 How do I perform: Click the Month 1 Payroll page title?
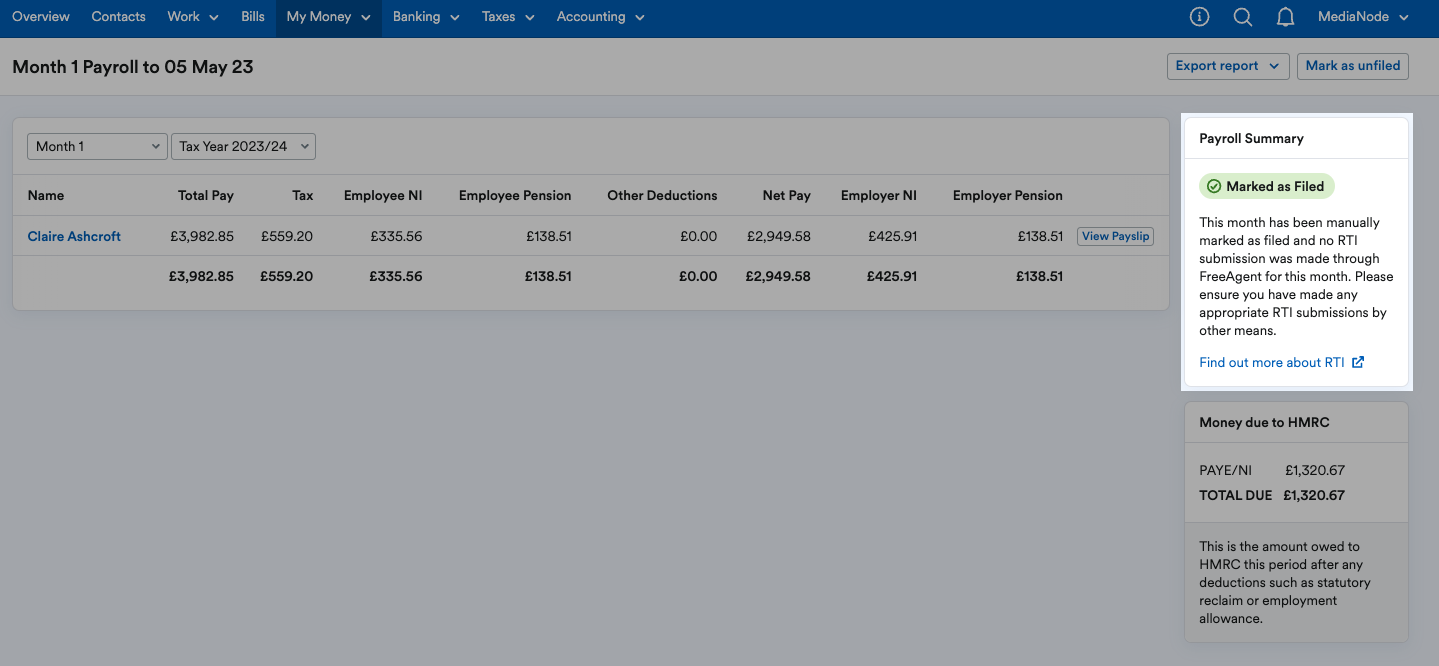coord(133,67)
